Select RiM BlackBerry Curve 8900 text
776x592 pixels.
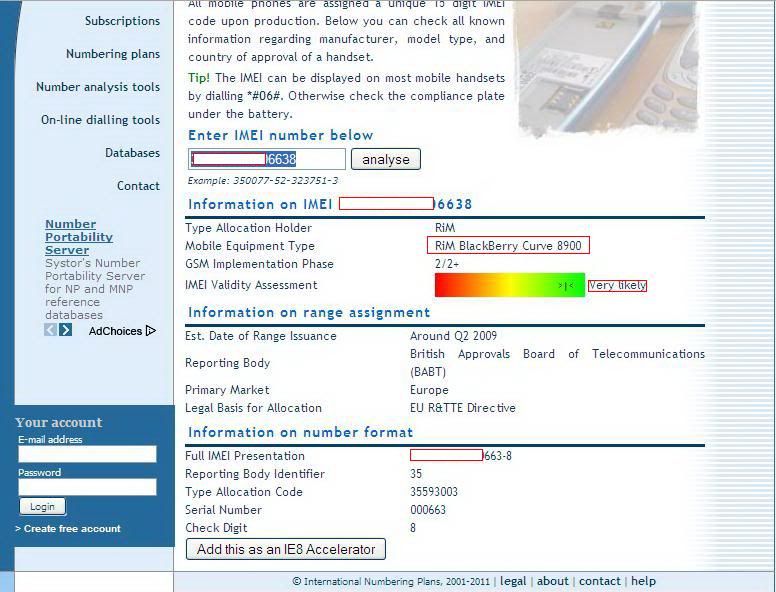click(x=508, y=246)
